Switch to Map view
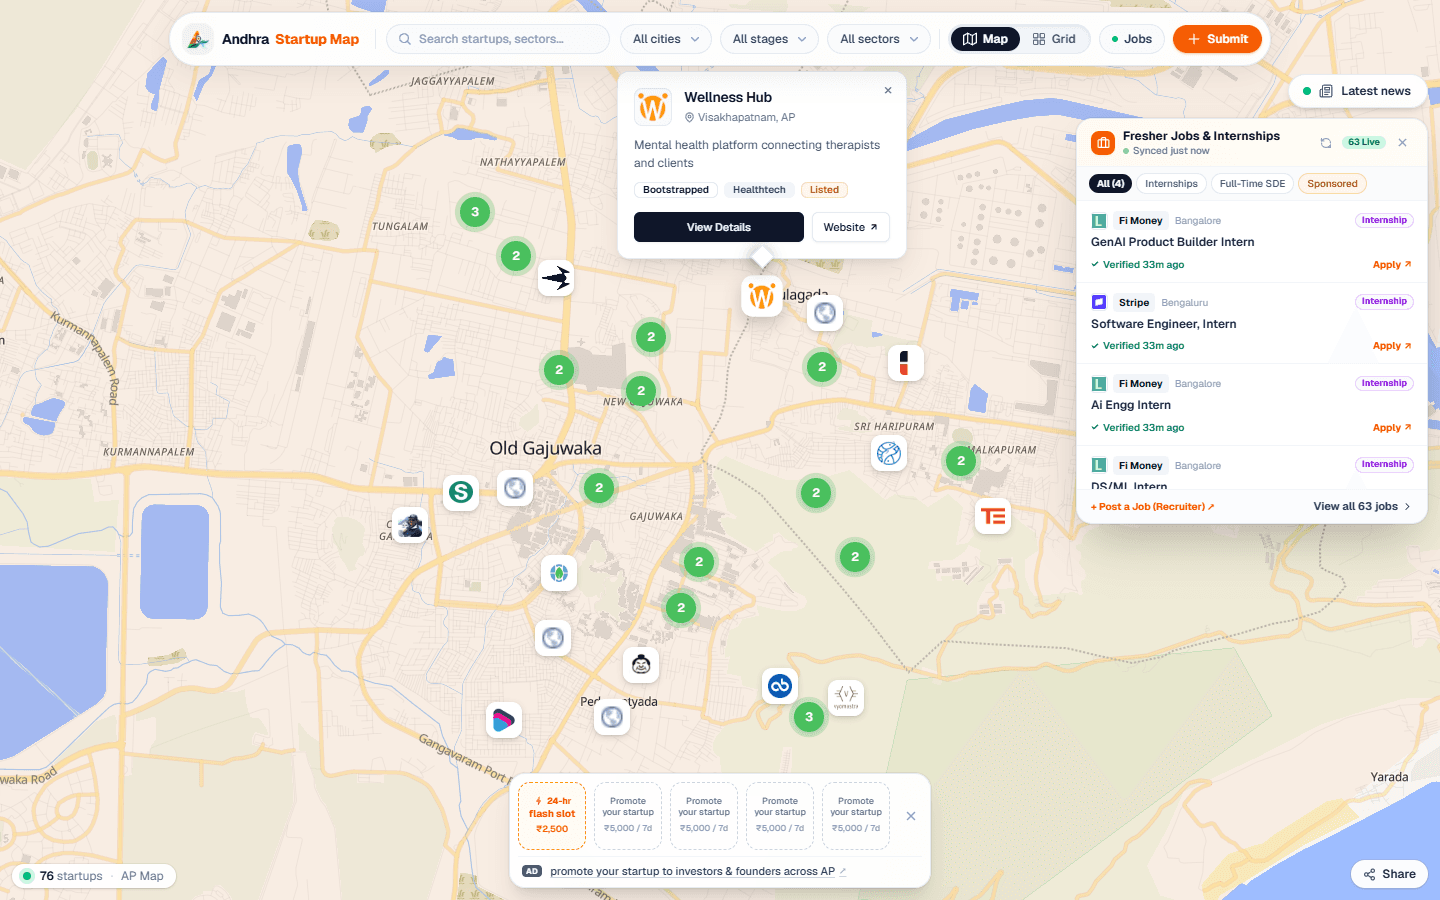Screen dimensions: 1440x900 985,39
